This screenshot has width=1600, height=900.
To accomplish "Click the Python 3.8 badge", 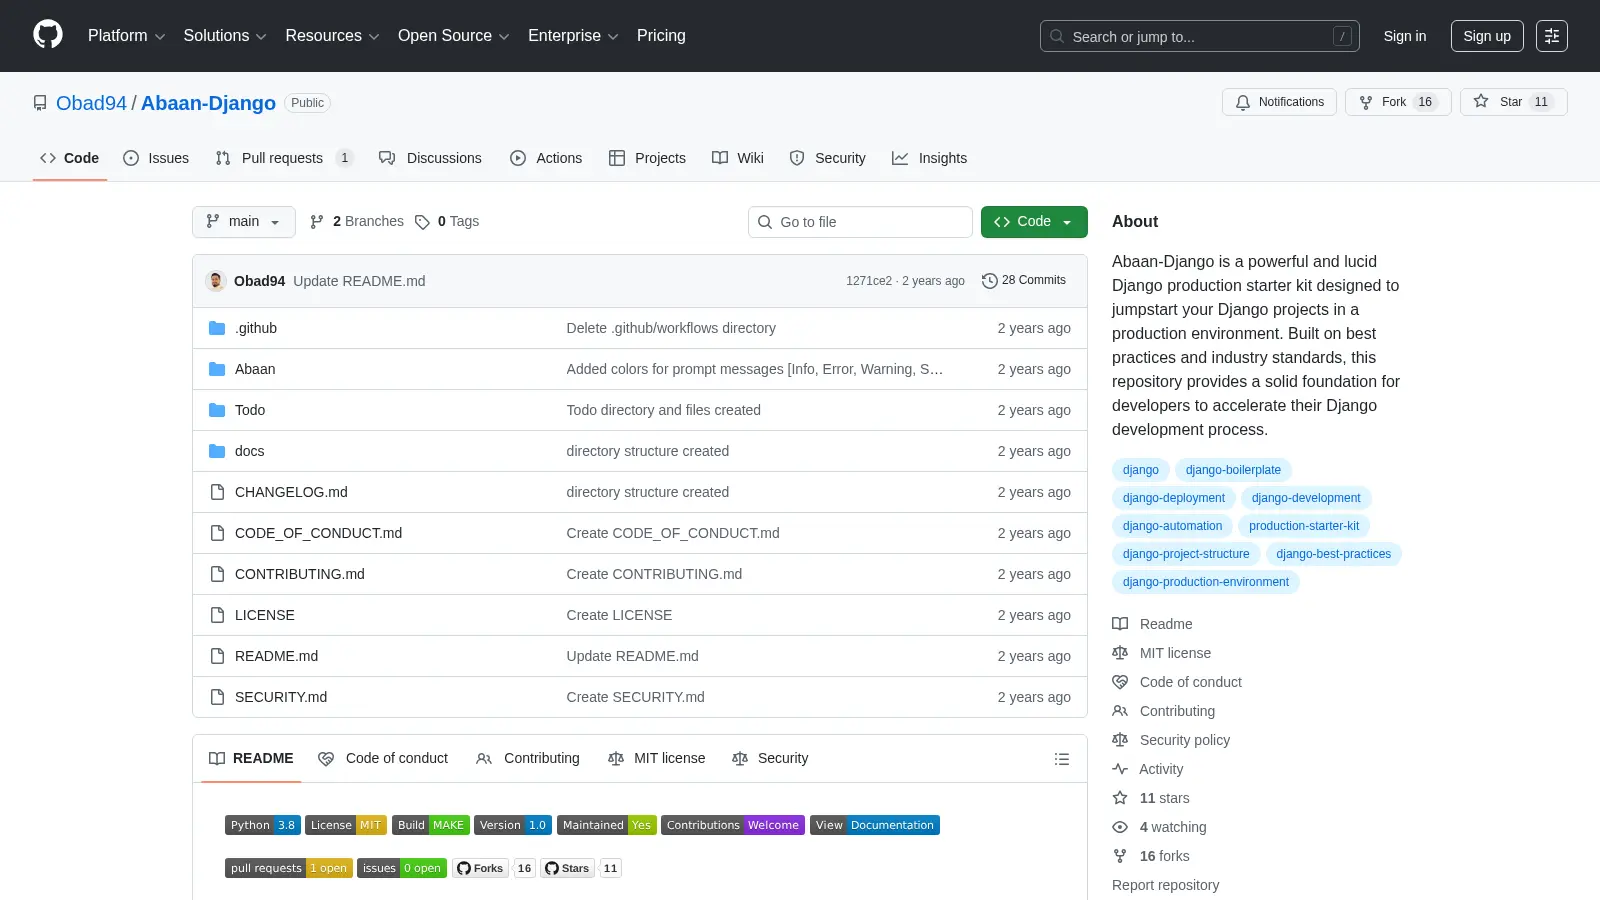I will (263, 825).
